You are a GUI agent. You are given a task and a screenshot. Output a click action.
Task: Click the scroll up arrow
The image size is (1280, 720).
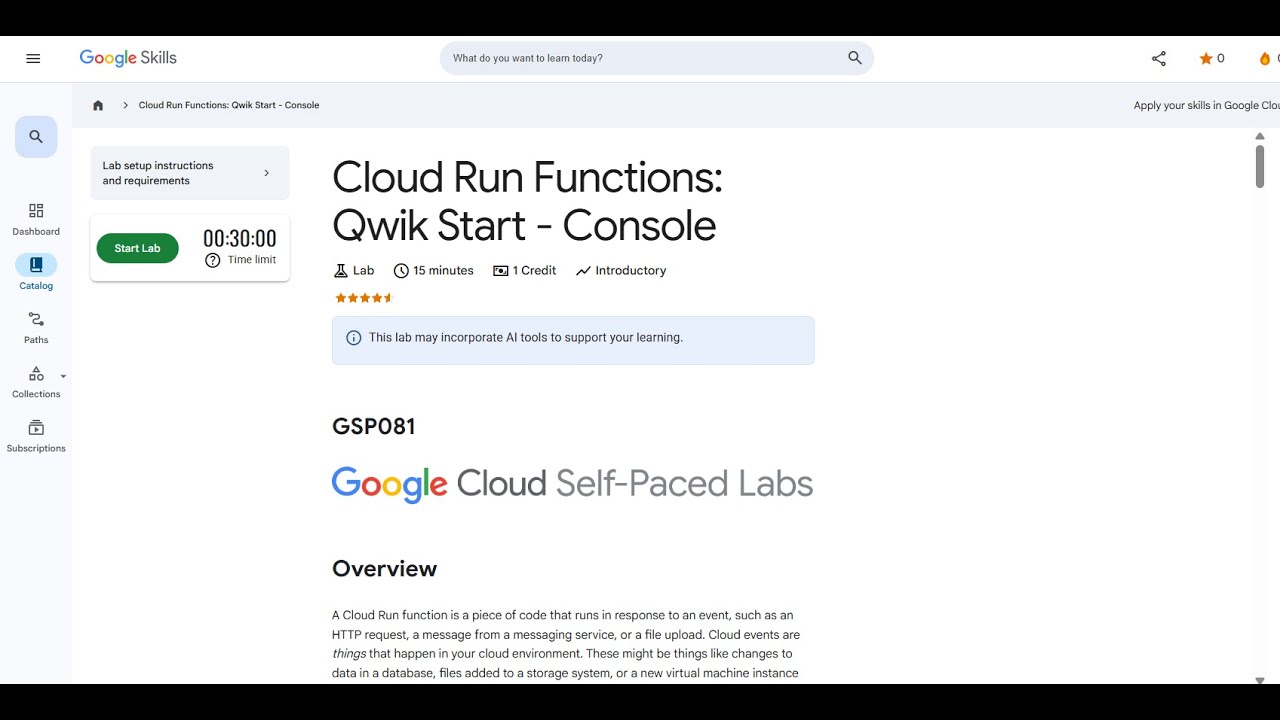(1260, 136)
